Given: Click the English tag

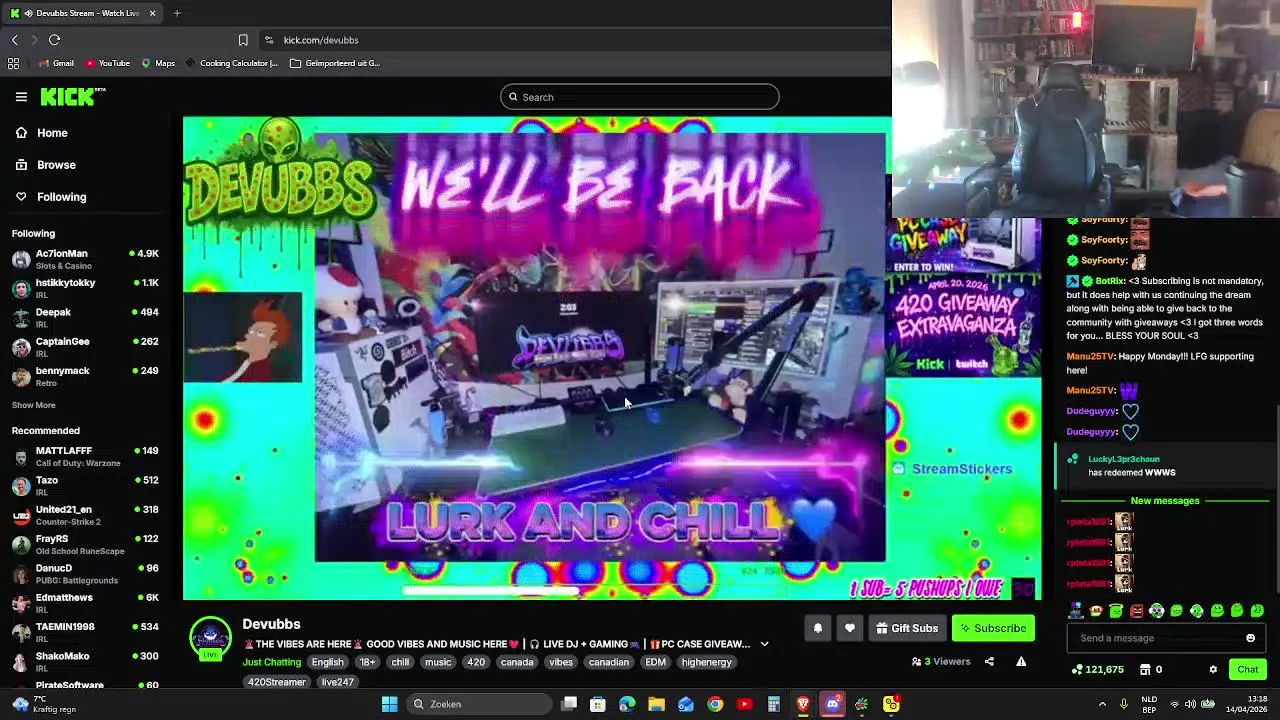Looking at the screenshot, I should click(327, 662).
